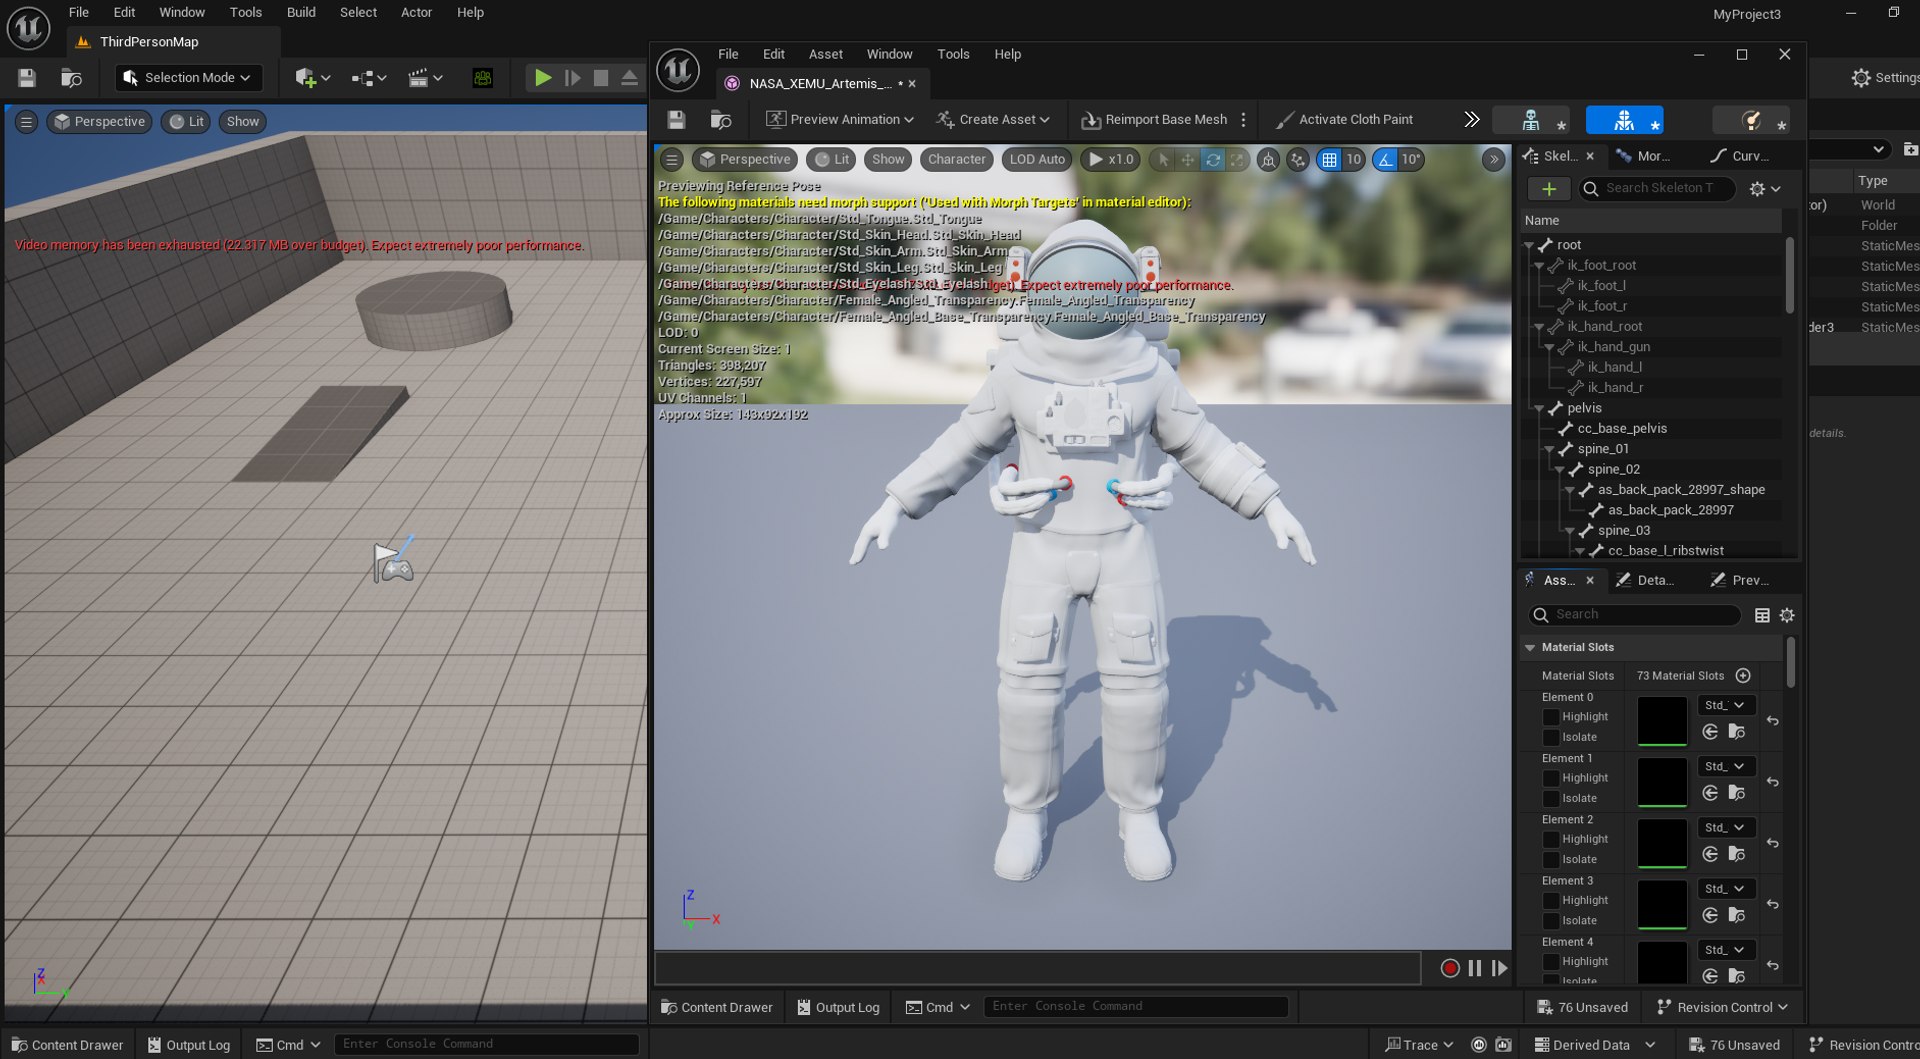Toggle rotation angle snapping in mesh viewport
Screen dimensions: 1920x1059
click(1385, 160)
